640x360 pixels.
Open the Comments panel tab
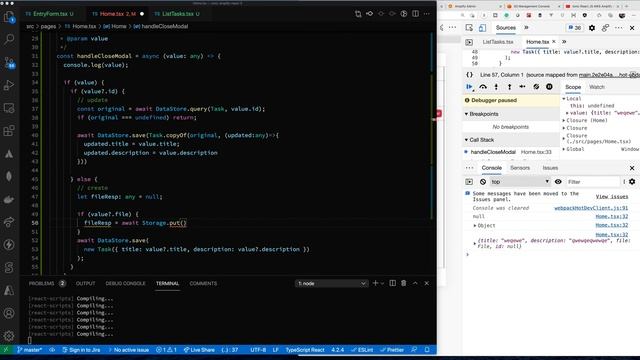(203, 283)
